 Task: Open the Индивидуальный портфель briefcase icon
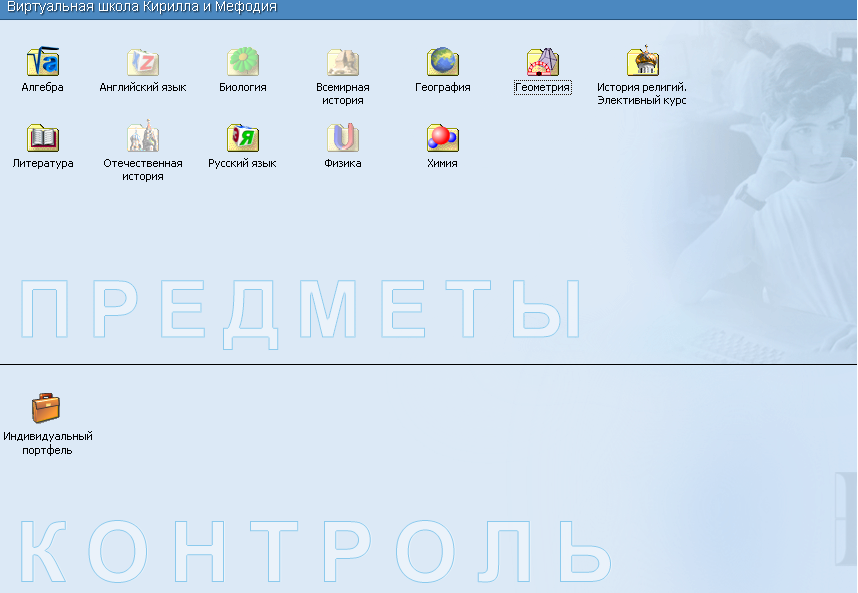coord(46,408)
